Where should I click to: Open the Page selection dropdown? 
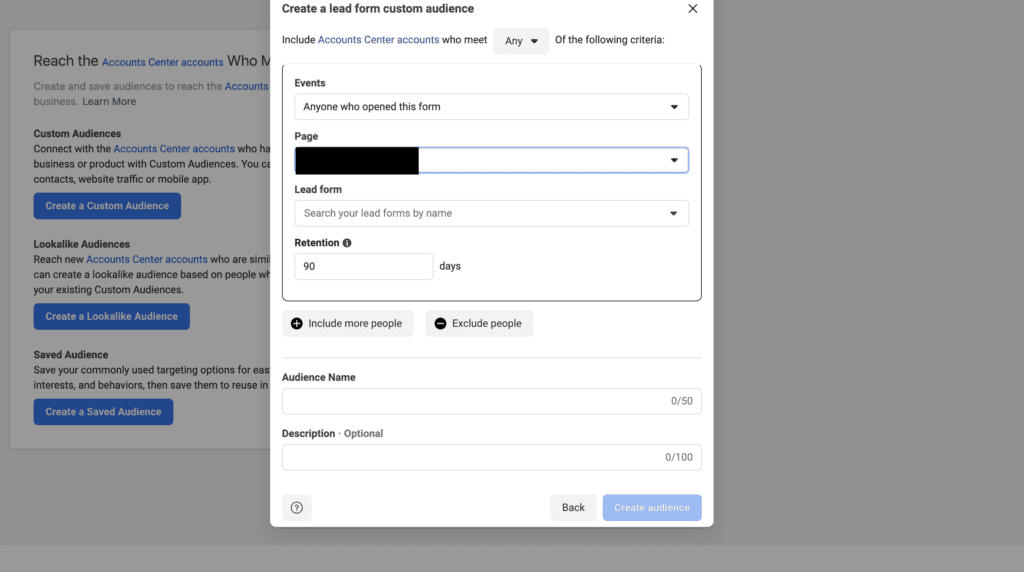coord(491,160)
